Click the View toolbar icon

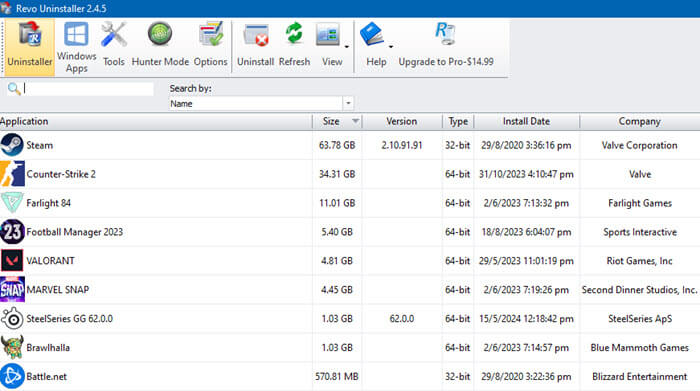328,35
